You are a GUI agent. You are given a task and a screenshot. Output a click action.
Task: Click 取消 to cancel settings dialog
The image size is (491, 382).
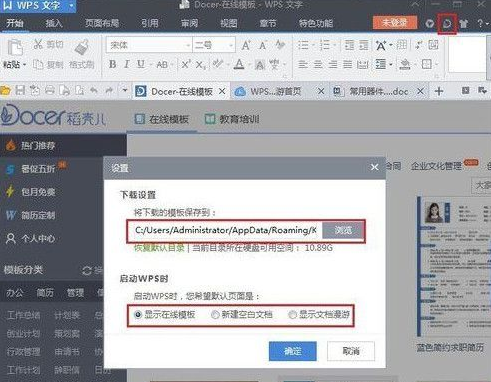click(x=351, y=351)
